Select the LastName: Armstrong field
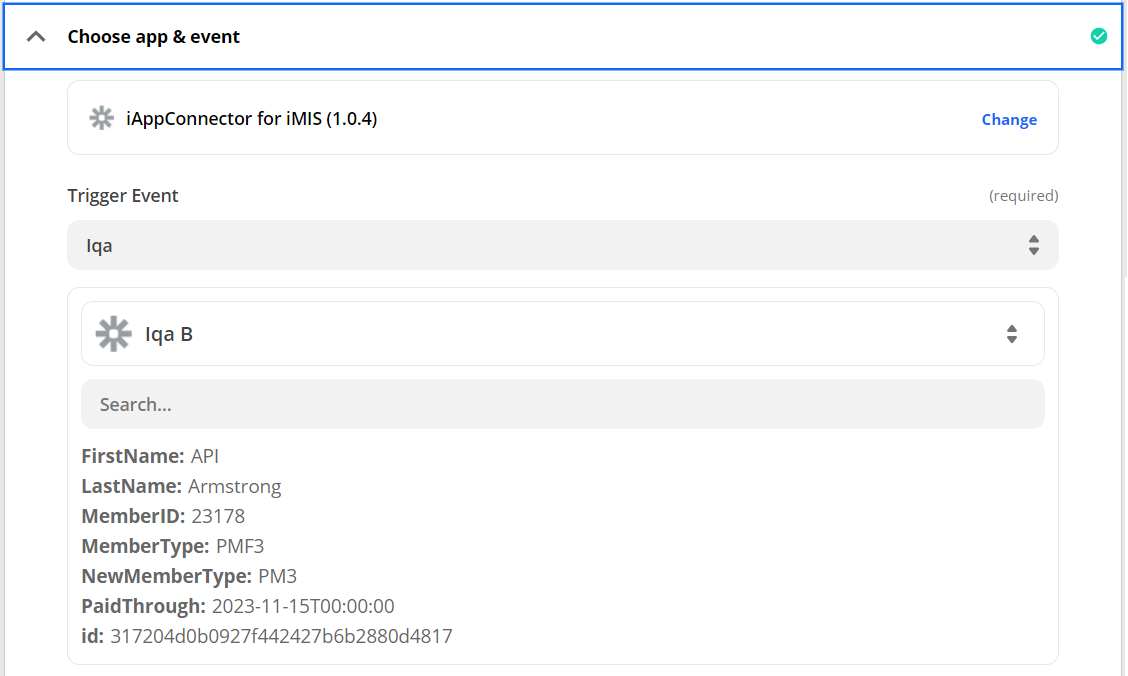The width and height of the screenshot is (1128, 676). (181, 487)
